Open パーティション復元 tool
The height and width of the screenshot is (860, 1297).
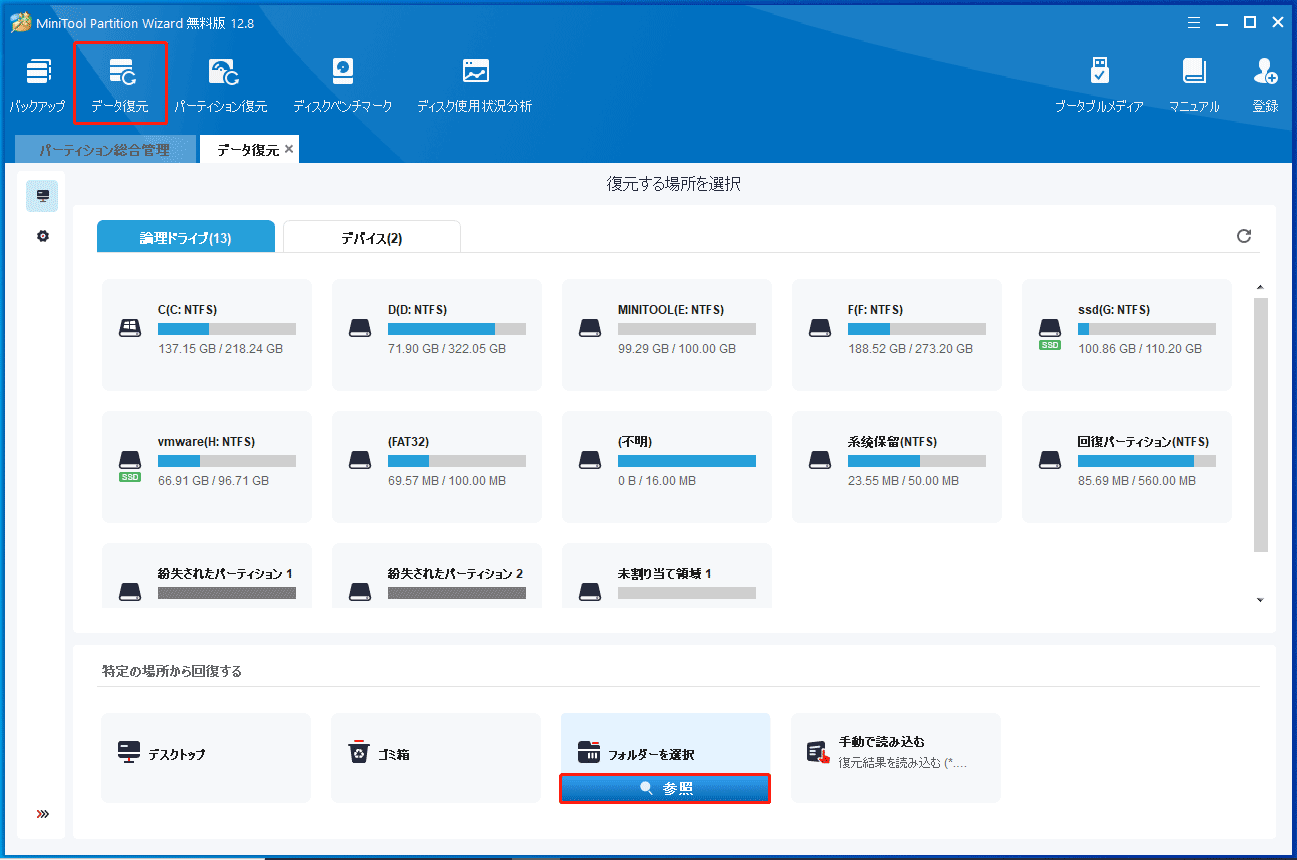pyautogui.click(x=221, y=84)
